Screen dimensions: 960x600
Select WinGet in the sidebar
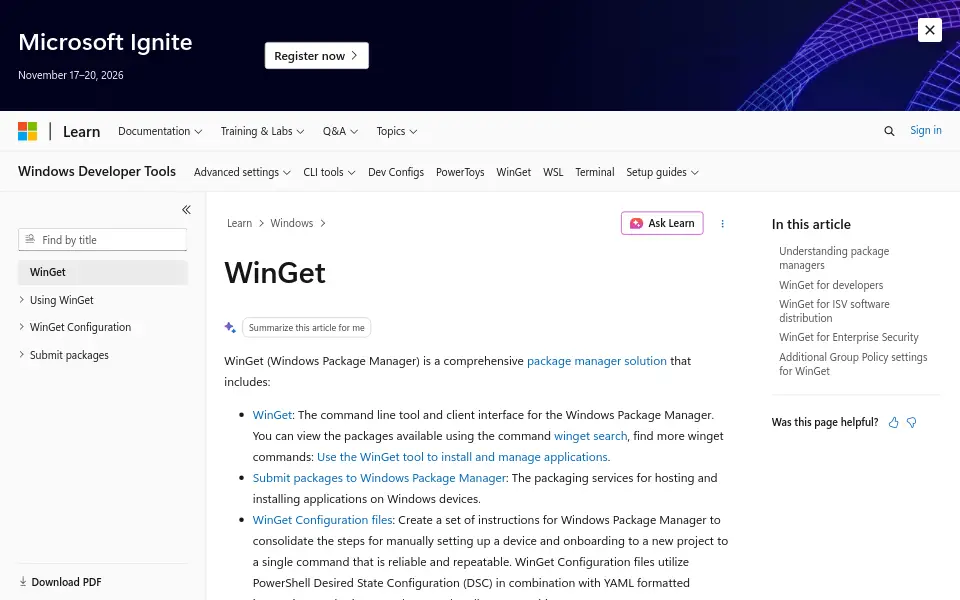pos(103,272)
